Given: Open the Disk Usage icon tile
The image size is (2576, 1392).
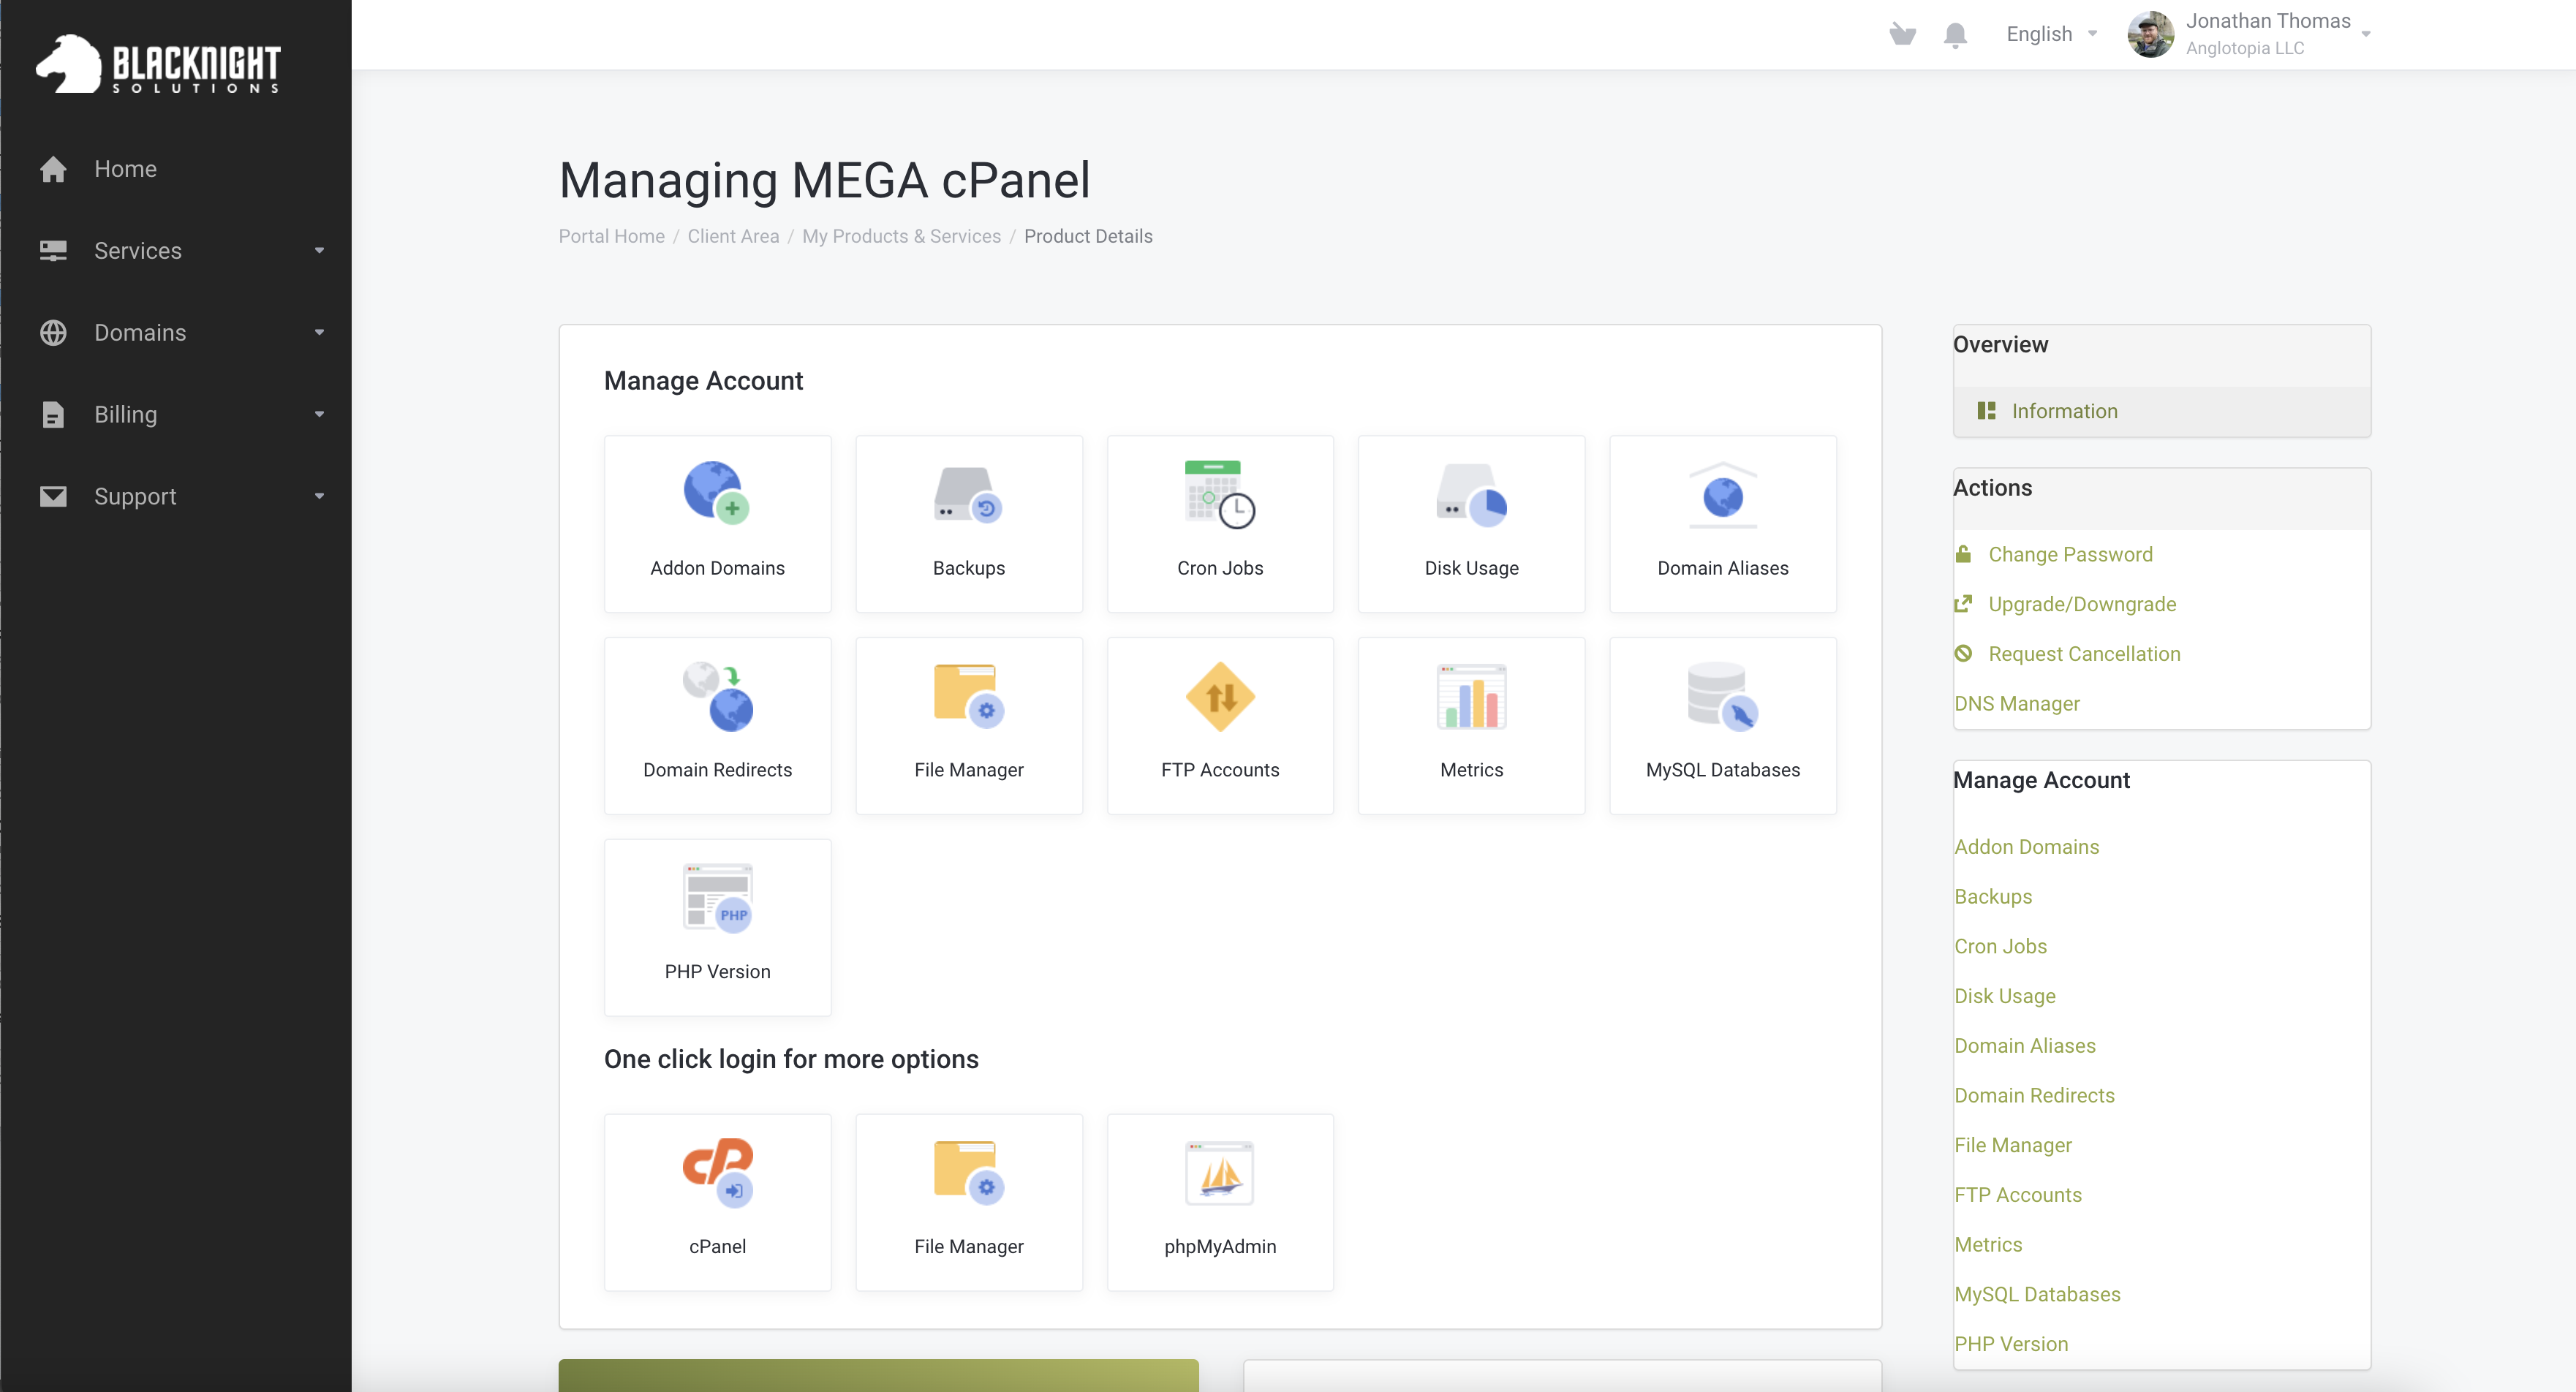Looking at the screenshot, I should click(1471, 523).
